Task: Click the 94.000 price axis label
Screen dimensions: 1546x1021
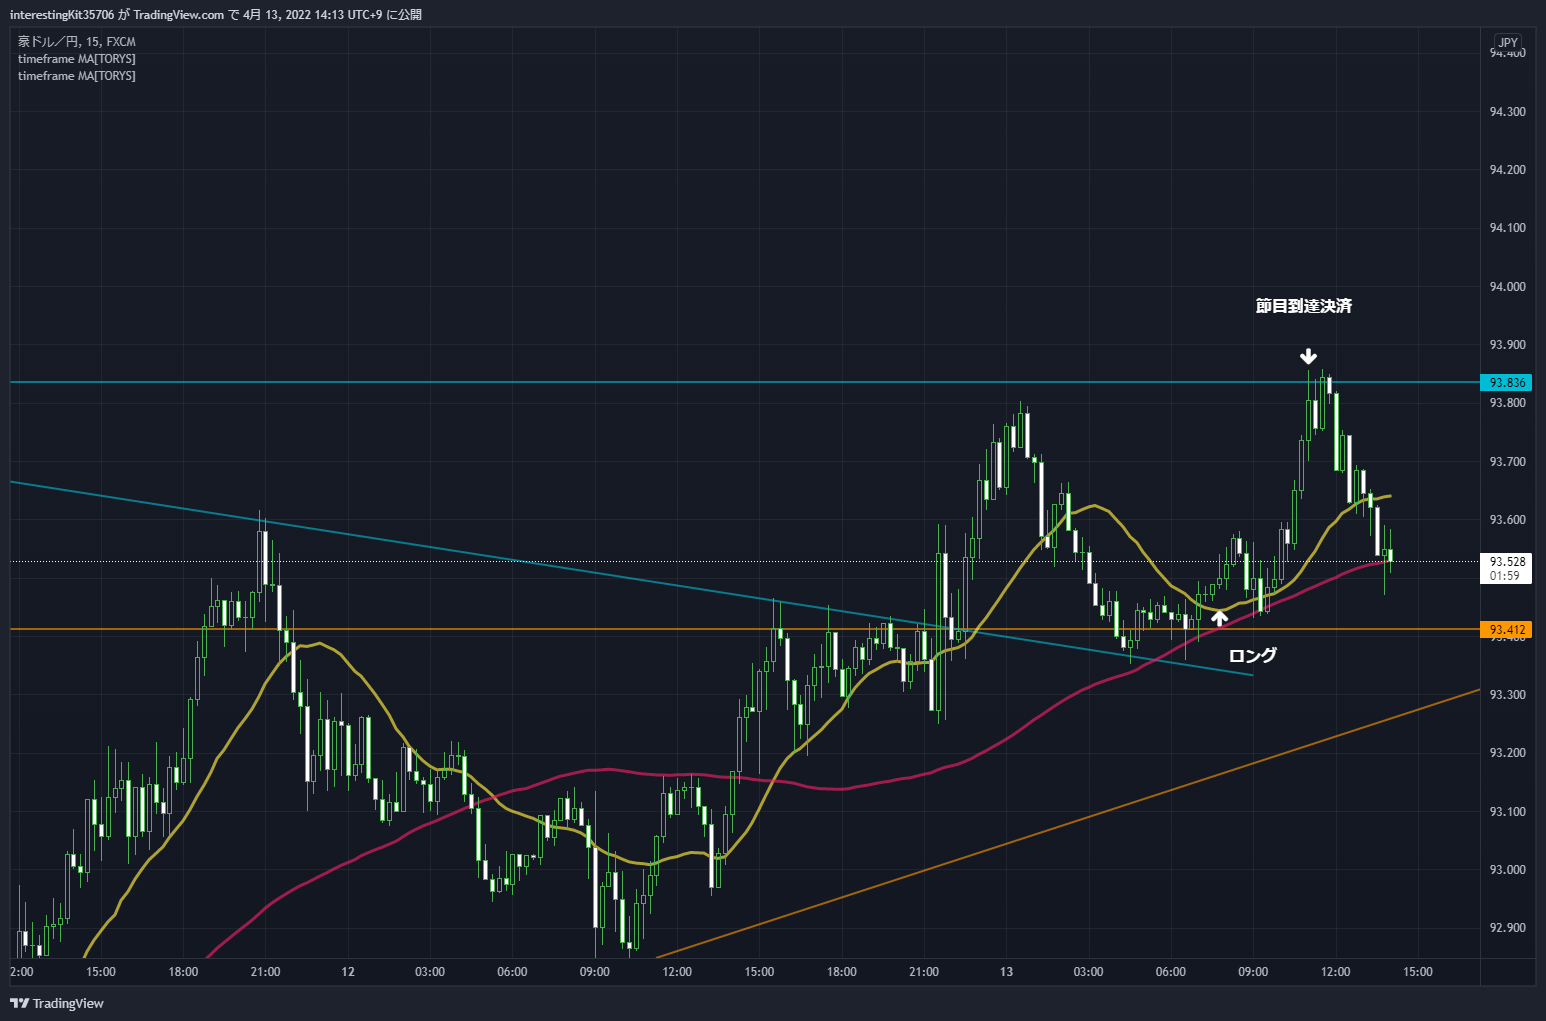Action: tap(1507, 287)
